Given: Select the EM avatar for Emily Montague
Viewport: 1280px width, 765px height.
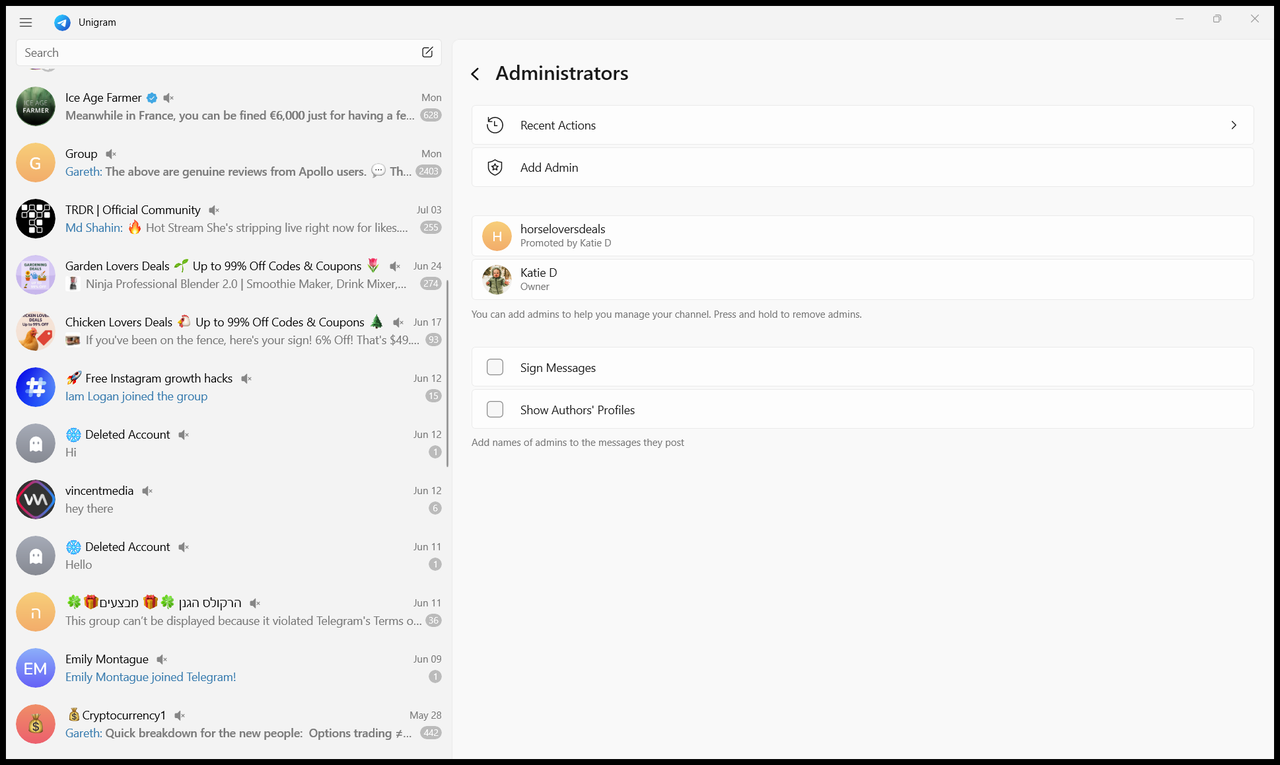Looking at the screenshot, I should tap(36, 668).
